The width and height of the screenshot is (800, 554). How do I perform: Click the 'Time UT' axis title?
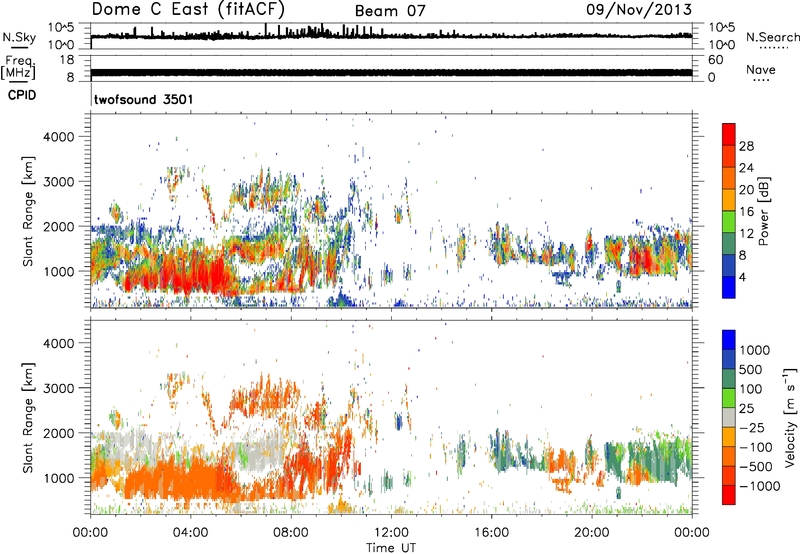[x=391, y=548]
